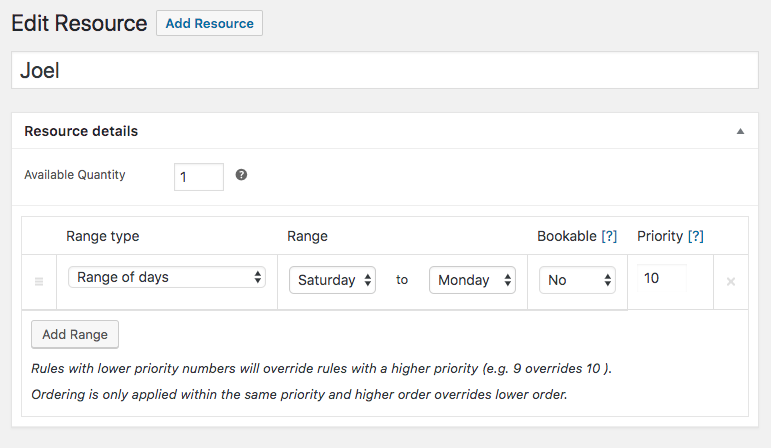
Task: Click the Priority [?] help tooltip
Action: (696, 237)
